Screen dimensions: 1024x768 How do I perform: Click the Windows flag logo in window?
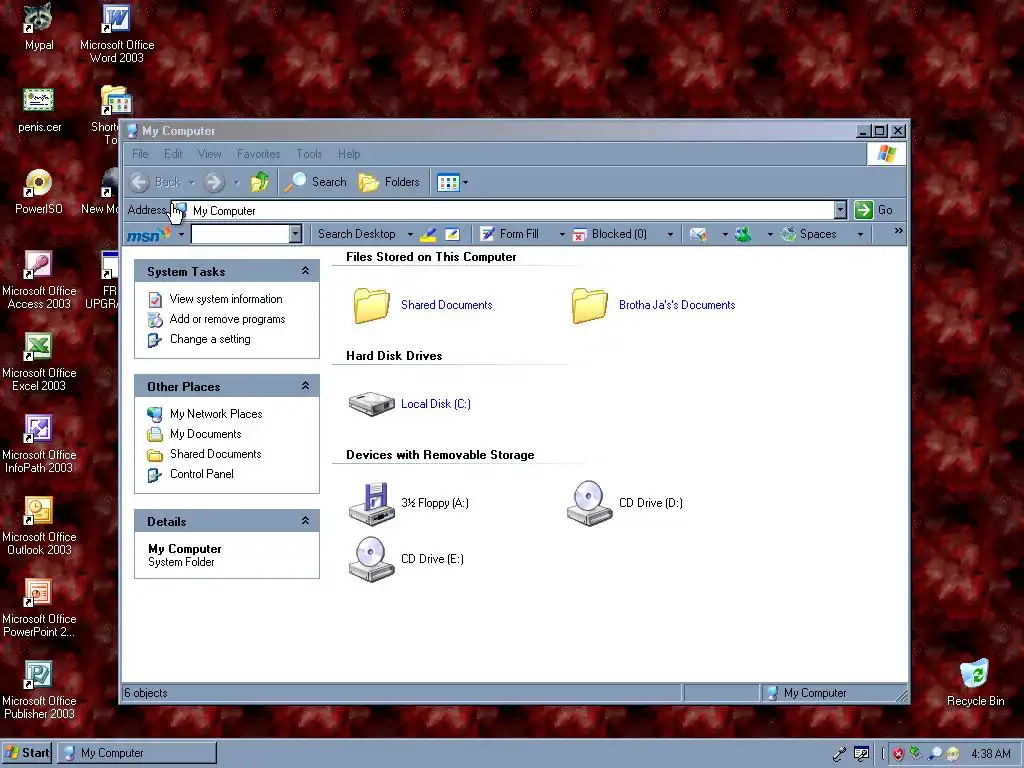tap(886, 154)
